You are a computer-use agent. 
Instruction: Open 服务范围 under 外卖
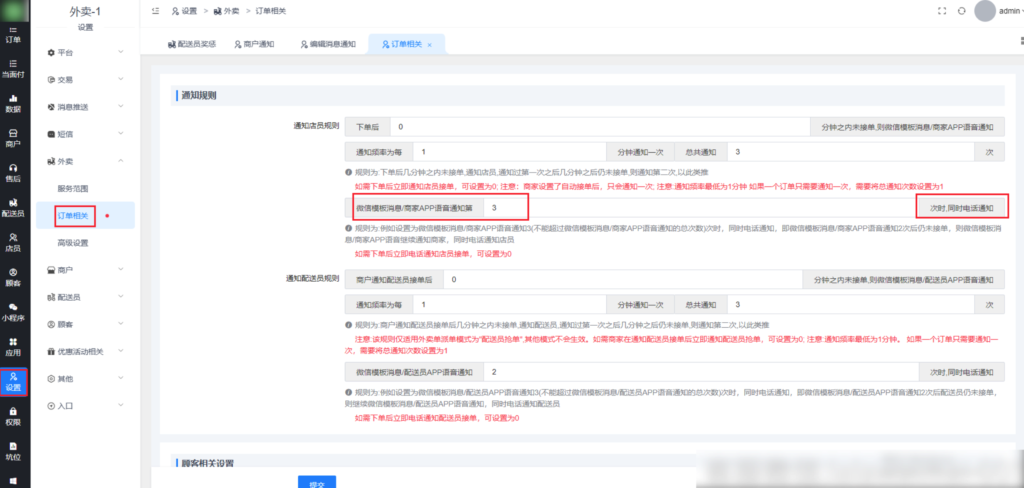tap(72, 188)
